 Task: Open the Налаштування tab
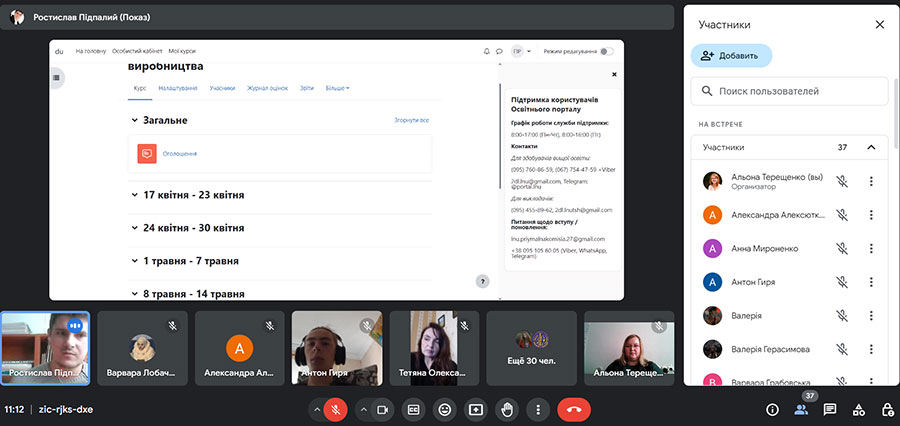pos(178,88)
